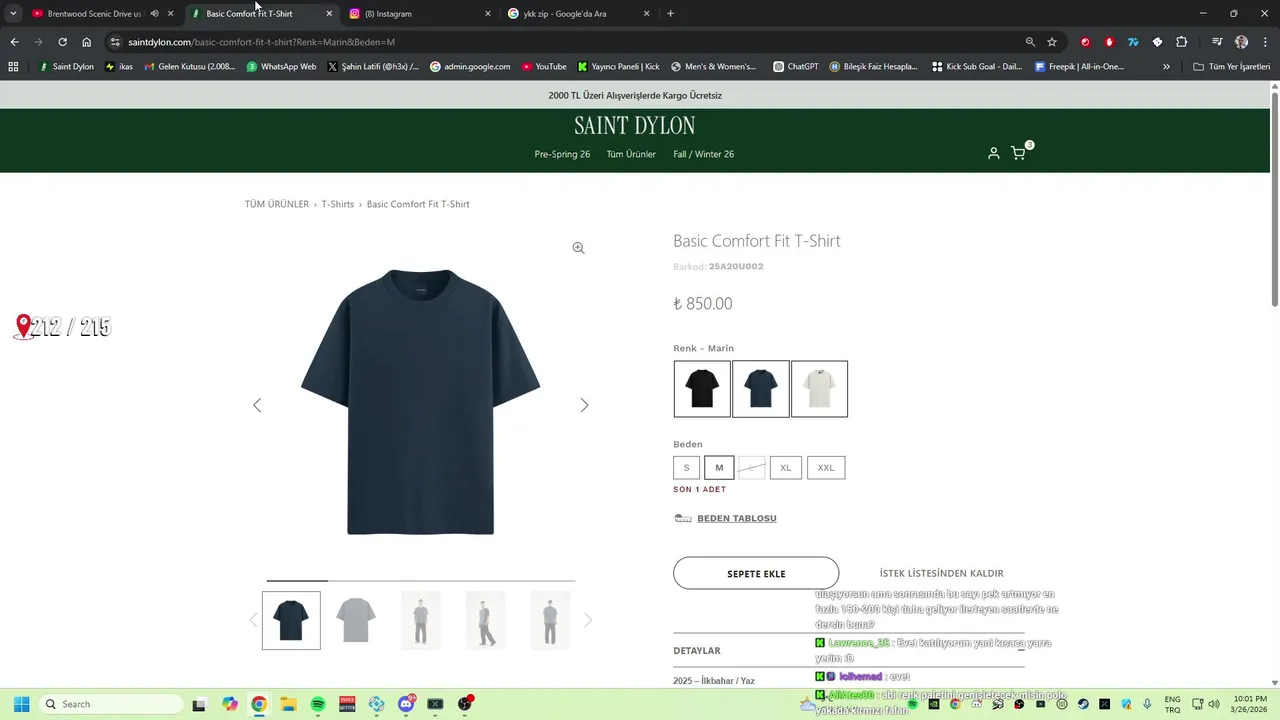Open the media control playlist icon
This screenshot has width=1280, height=720.
[x=1217, y=42]
